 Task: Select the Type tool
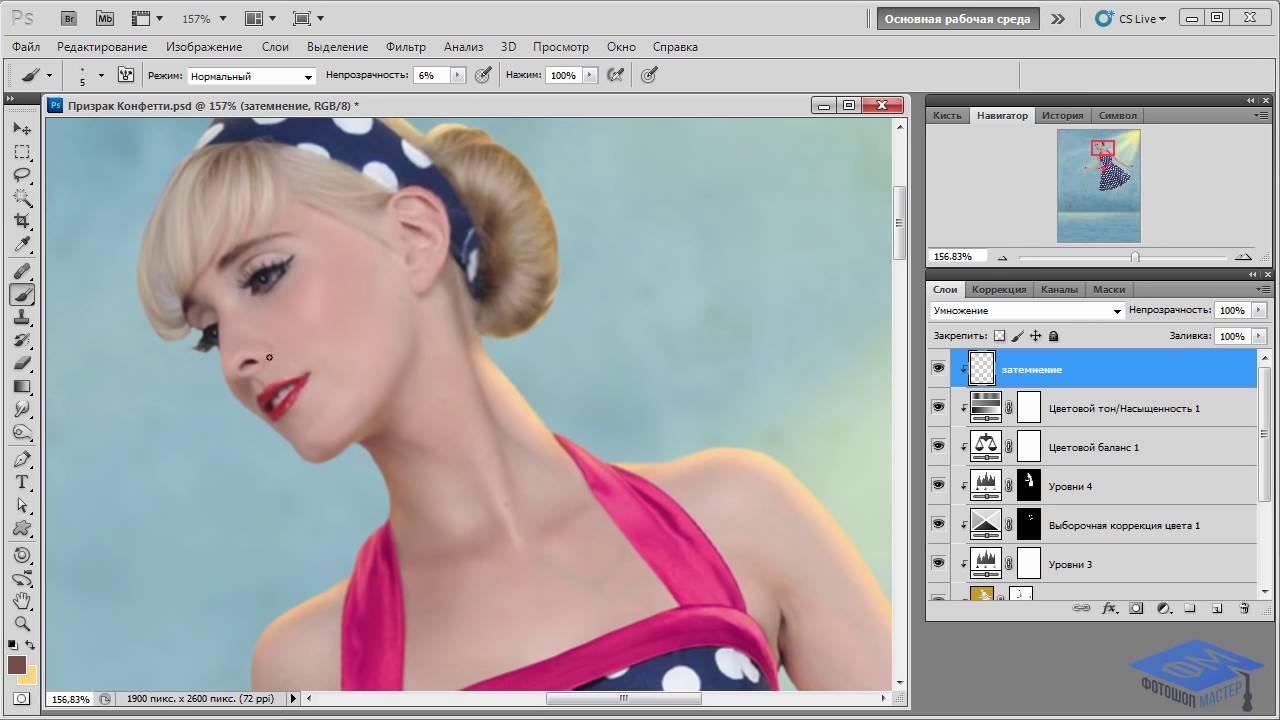(x=22, y=482)
